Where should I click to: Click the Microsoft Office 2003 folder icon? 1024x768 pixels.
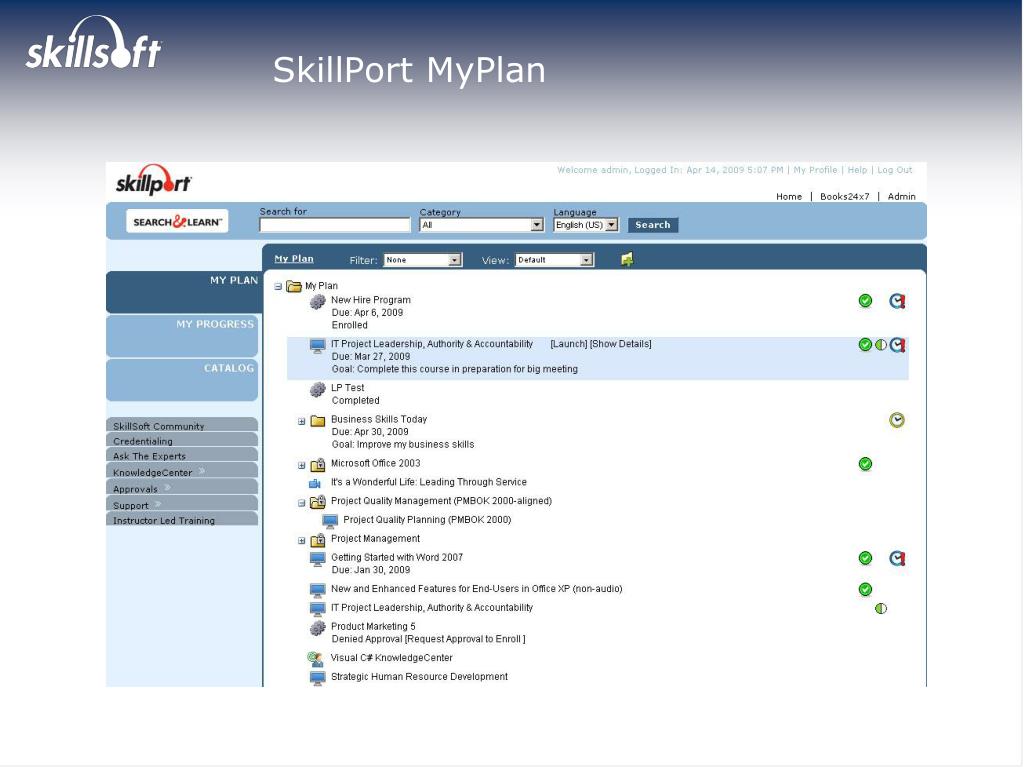coord(318,465)
